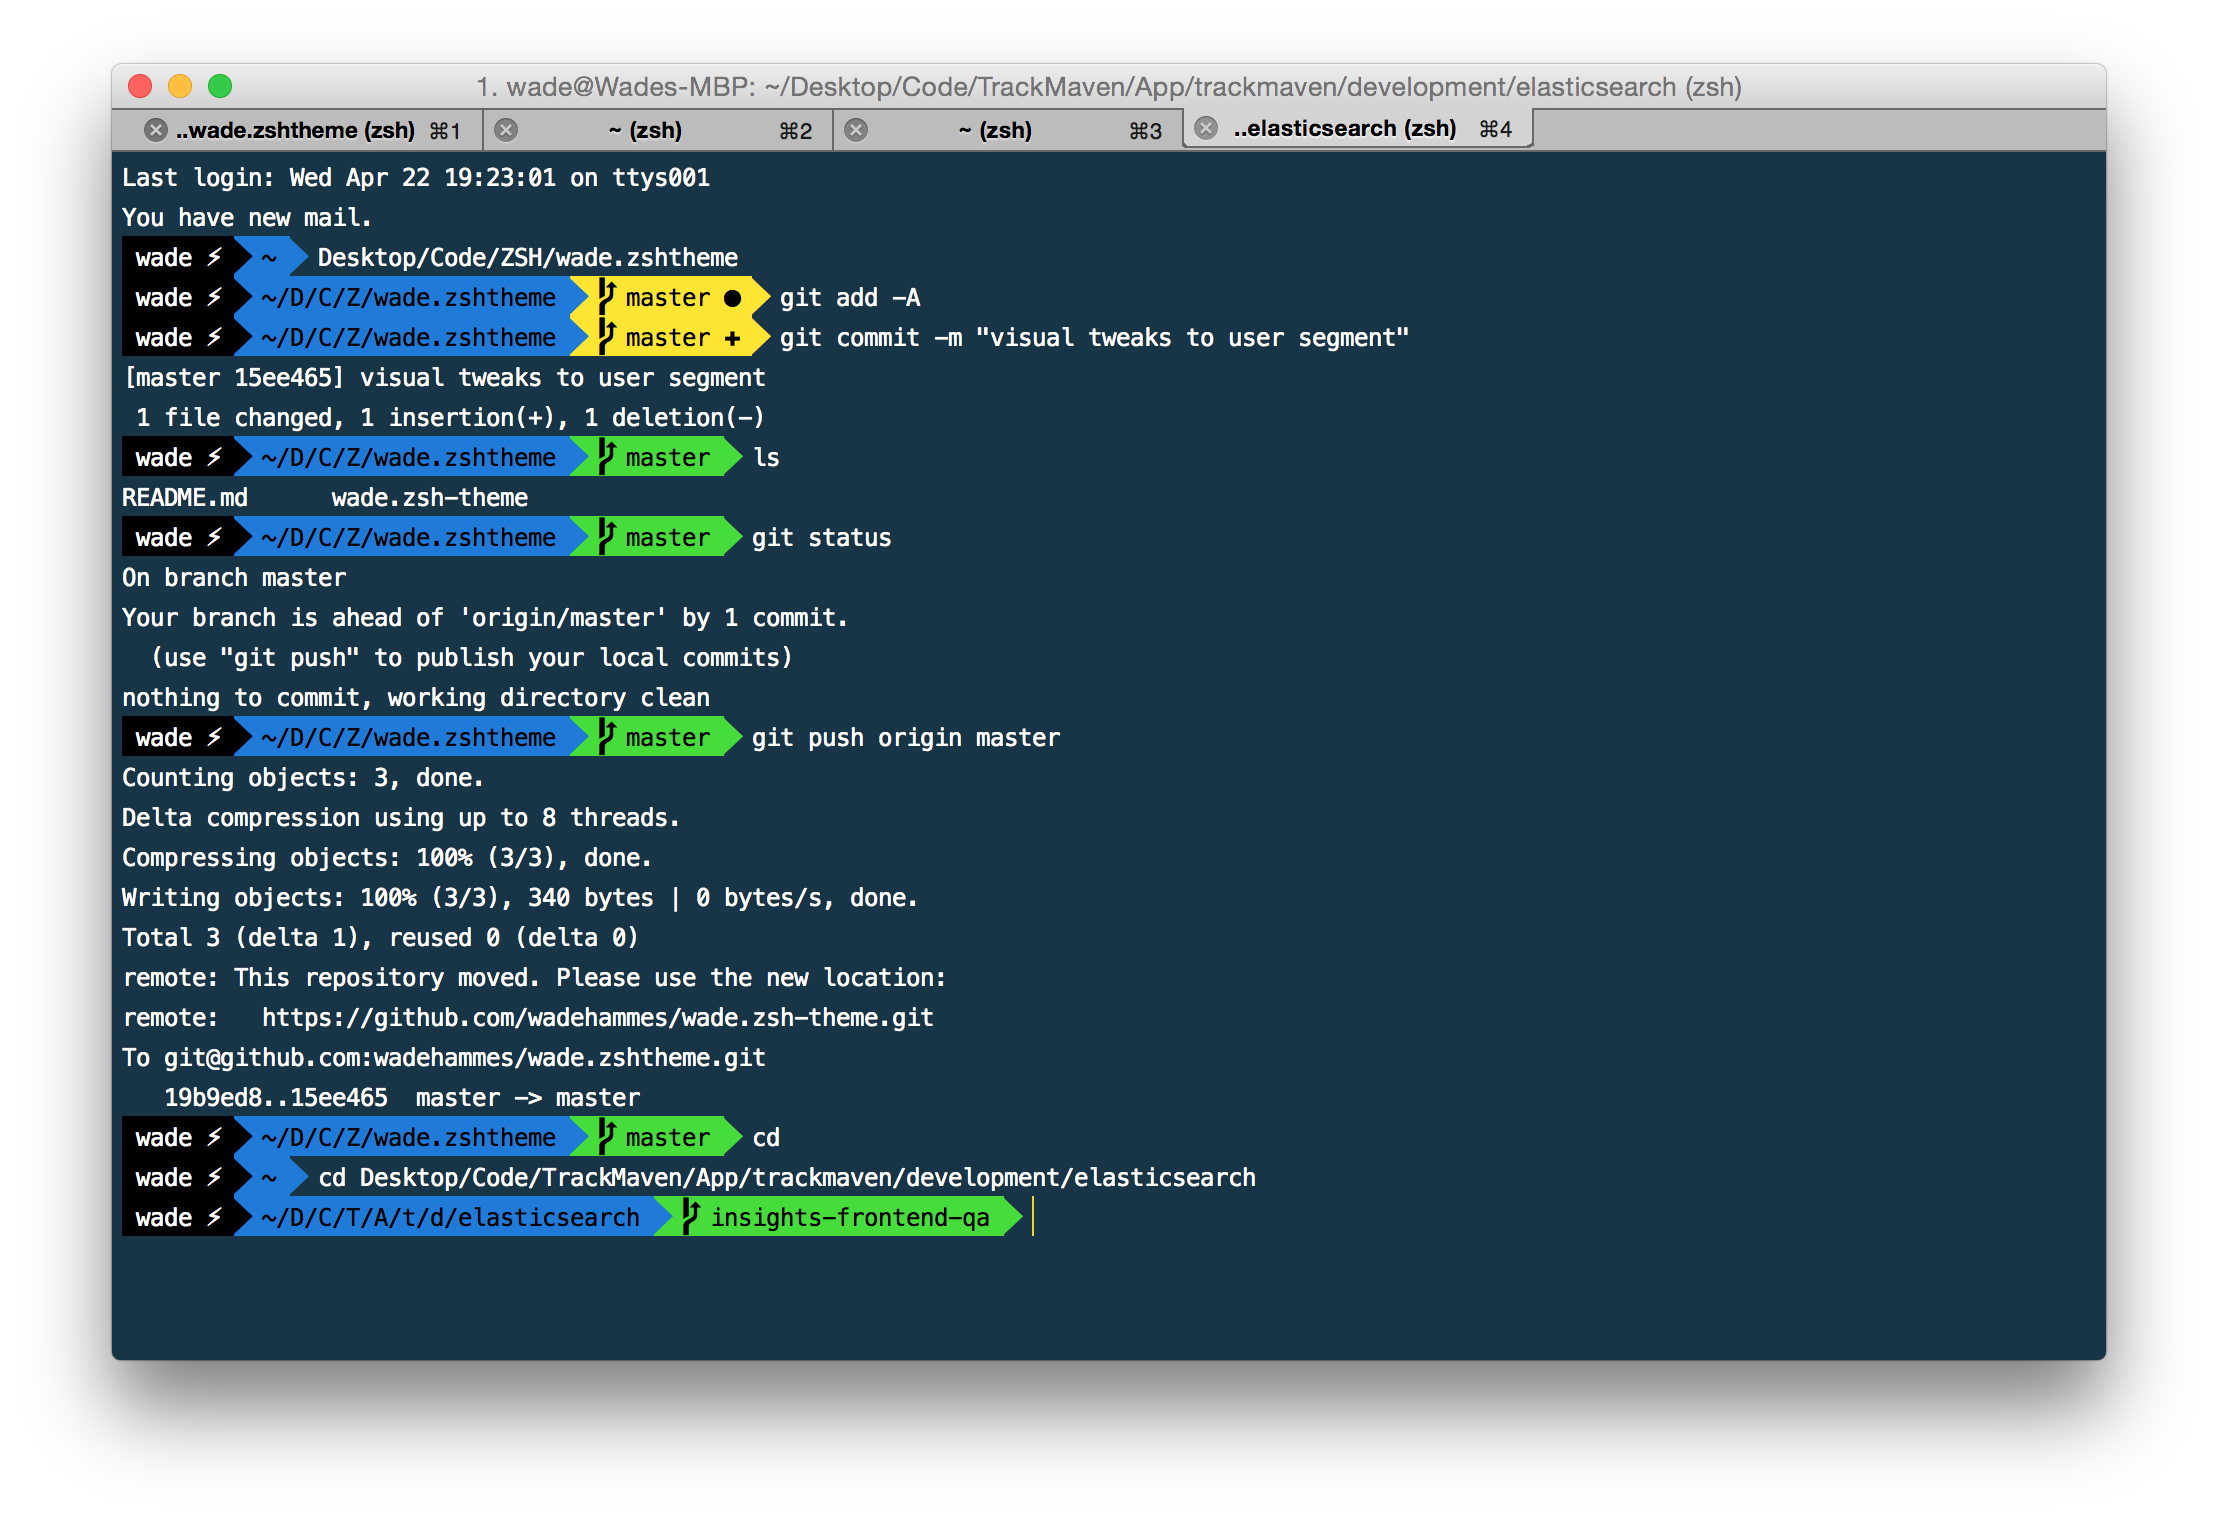2218x1520 pixels.
Task: Click the plus icon in yellow master segment
Action: [x=732, y=338]
